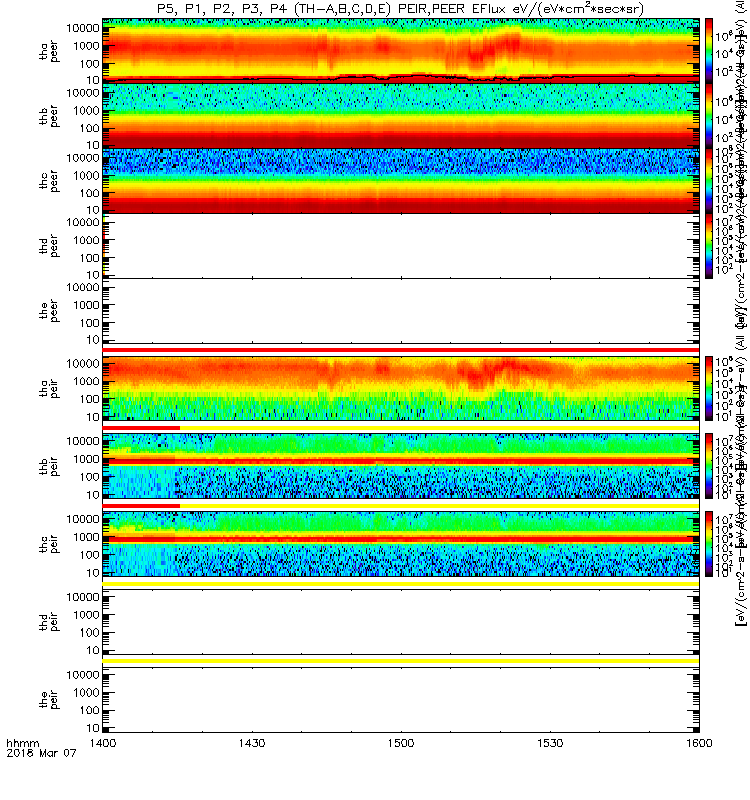Click the tha peer color scale bar
Image resolution: width=750 pixels, height=800 pixels.
pos(709,51)
